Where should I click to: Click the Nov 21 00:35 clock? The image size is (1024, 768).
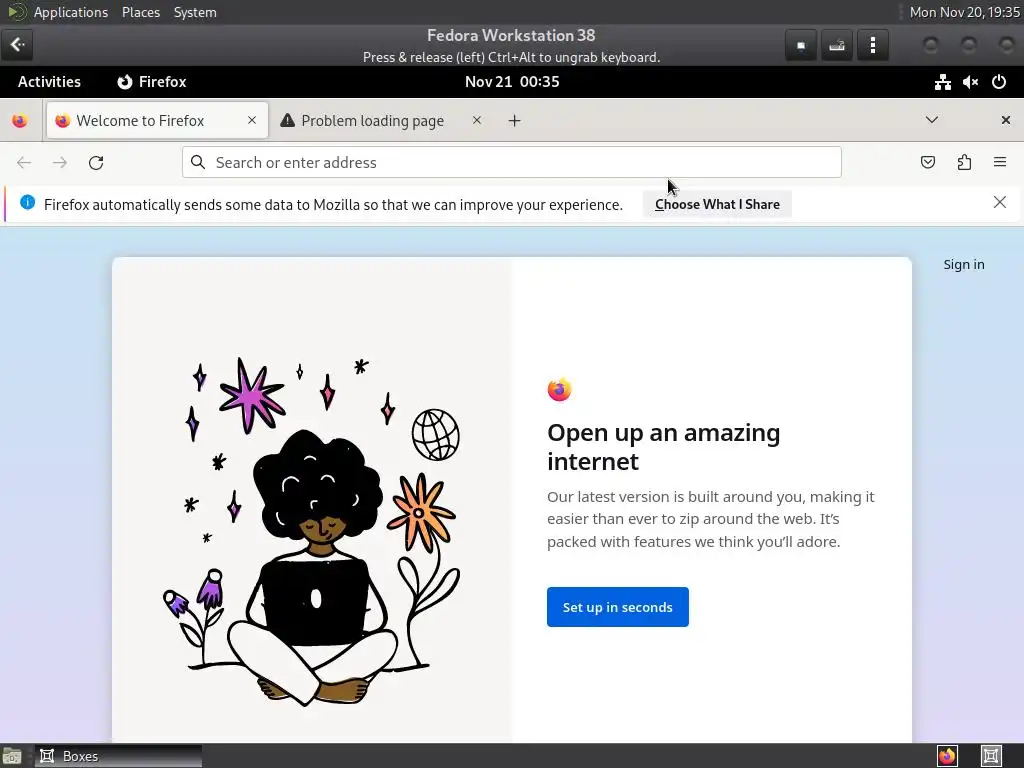click(512, 82)
